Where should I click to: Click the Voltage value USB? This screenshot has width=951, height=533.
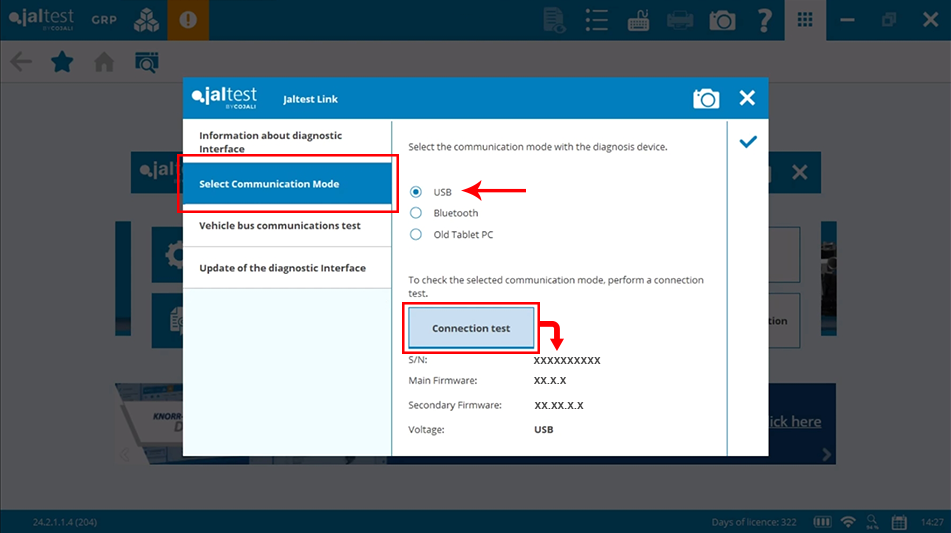click(543, 429)
